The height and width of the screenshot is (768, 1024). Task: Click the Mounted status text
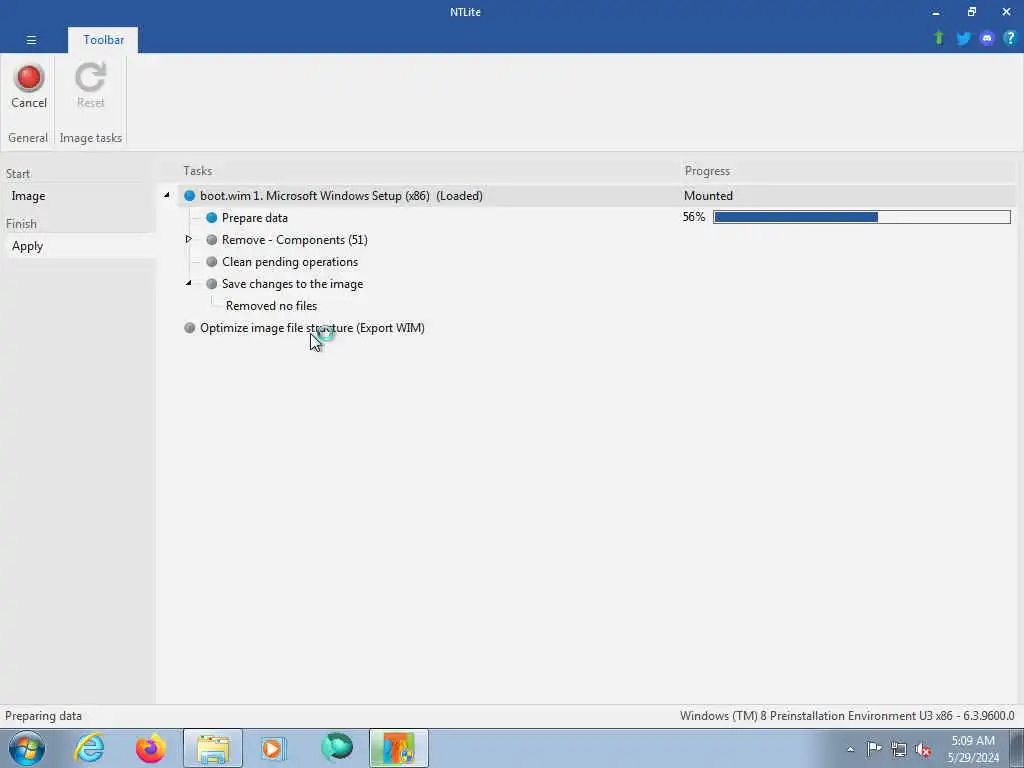point(708,196)
